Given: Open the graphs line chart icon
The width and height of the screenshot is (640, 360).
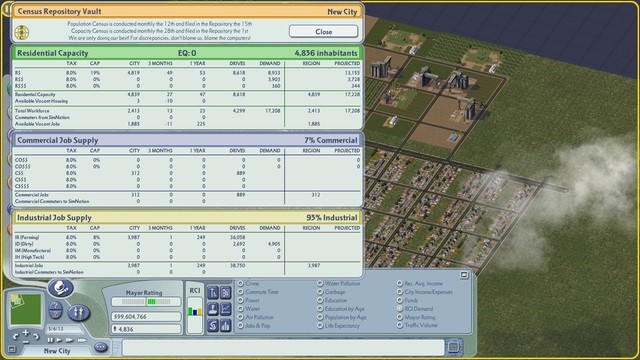Looking at the screenshot, I should click(x=226, y=309).
